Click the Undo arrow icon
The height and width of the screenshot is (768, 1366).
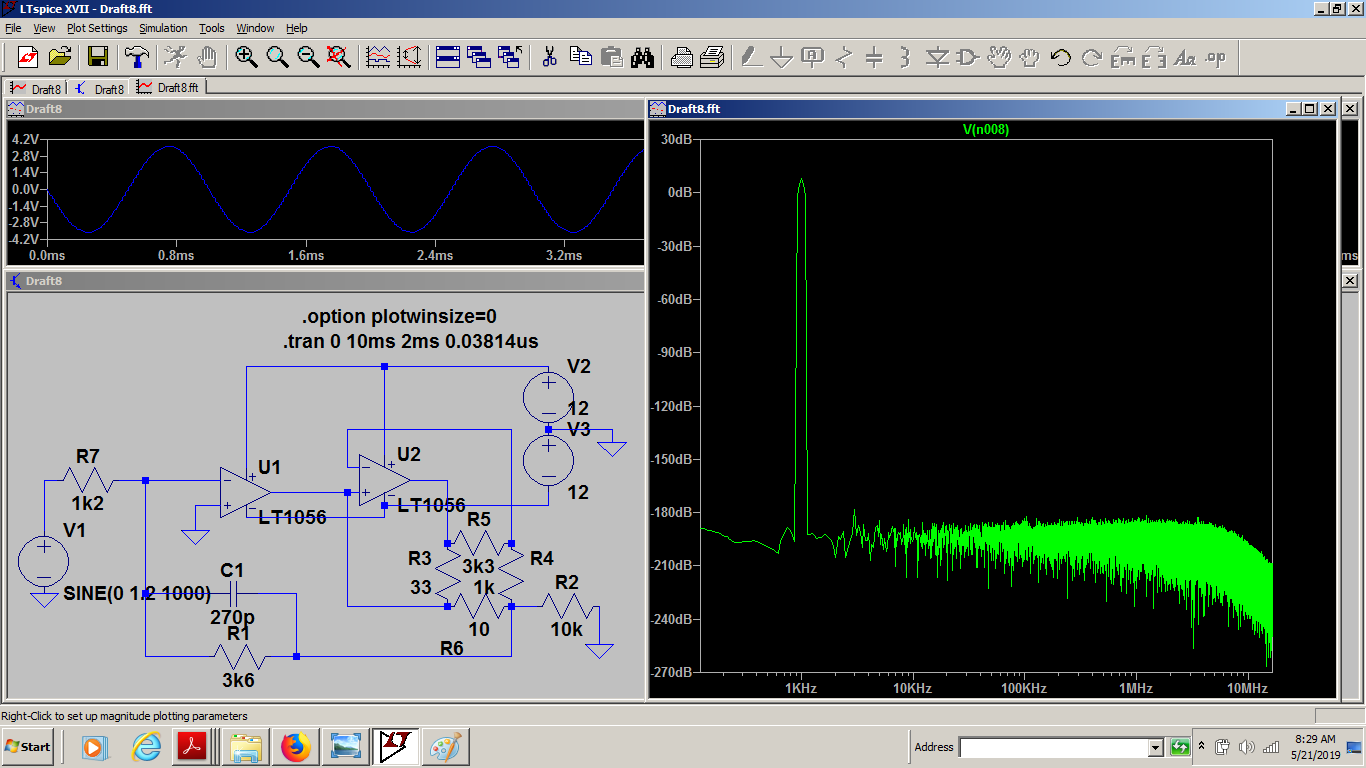tap(1061, 56)
